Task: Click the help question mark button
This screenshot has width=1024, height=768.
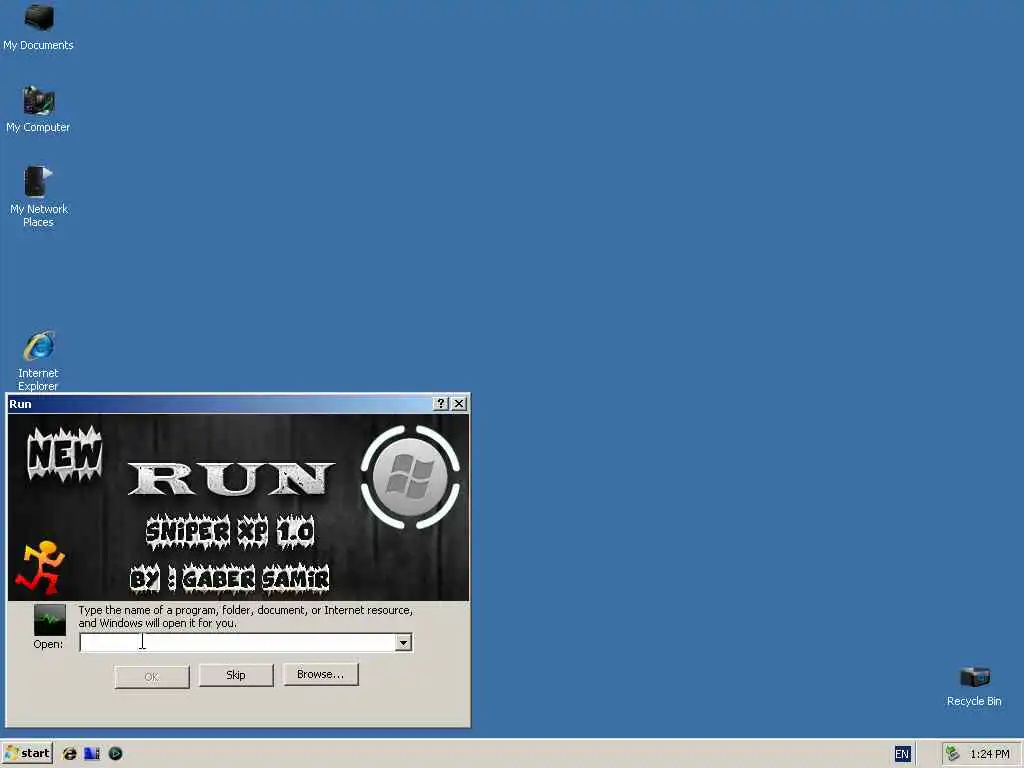Action: 441,404
